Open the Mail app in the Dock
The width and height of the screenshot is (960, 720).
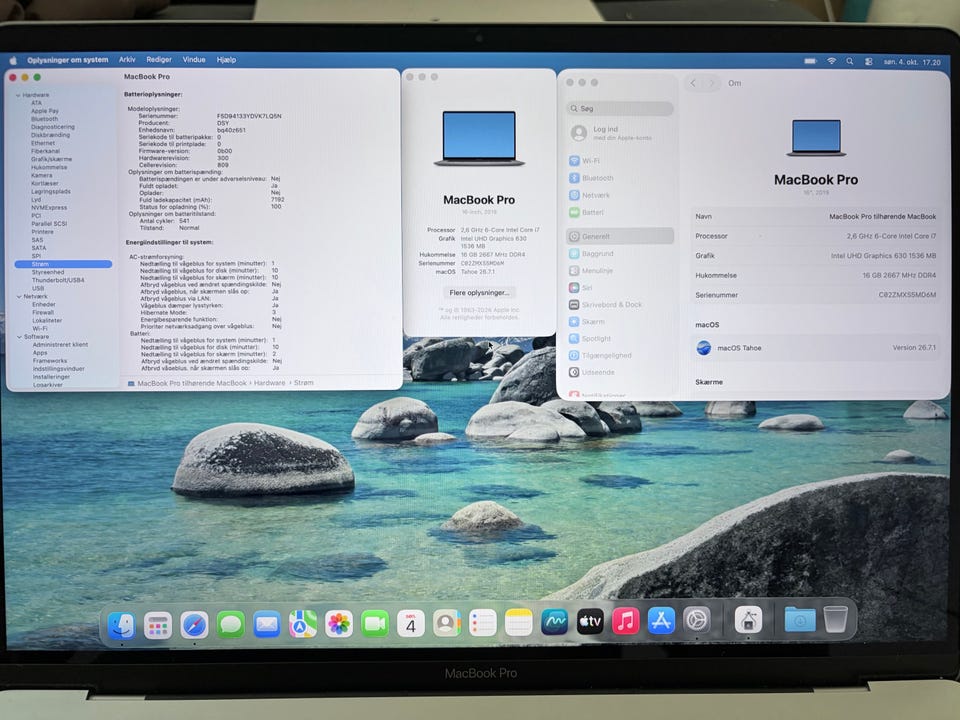(266, 624)
